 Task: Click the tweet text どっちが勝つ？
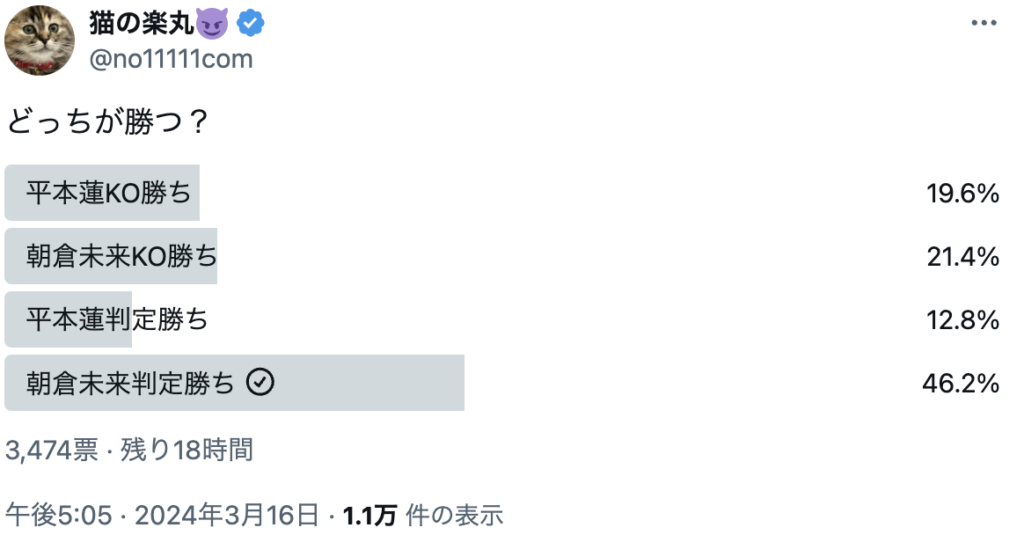coord(108,122)
